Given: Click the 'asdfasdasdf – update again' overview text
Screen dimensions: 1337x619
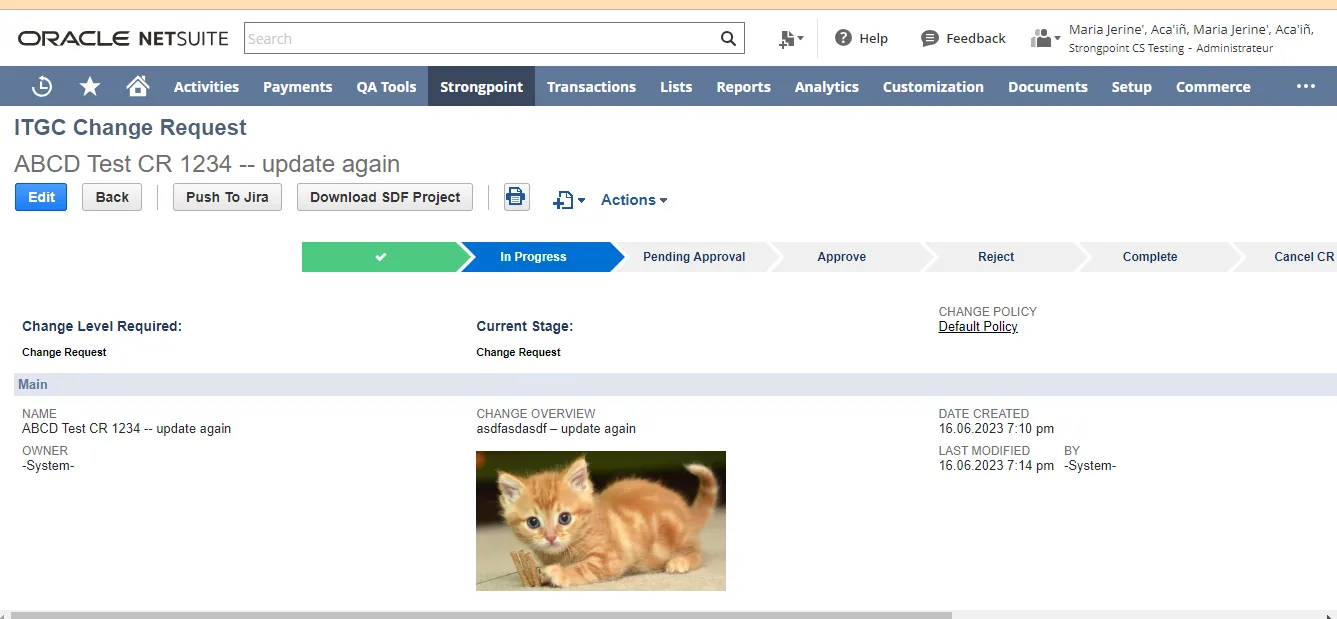Looking at the screenshot, I should tap(556, 429).
